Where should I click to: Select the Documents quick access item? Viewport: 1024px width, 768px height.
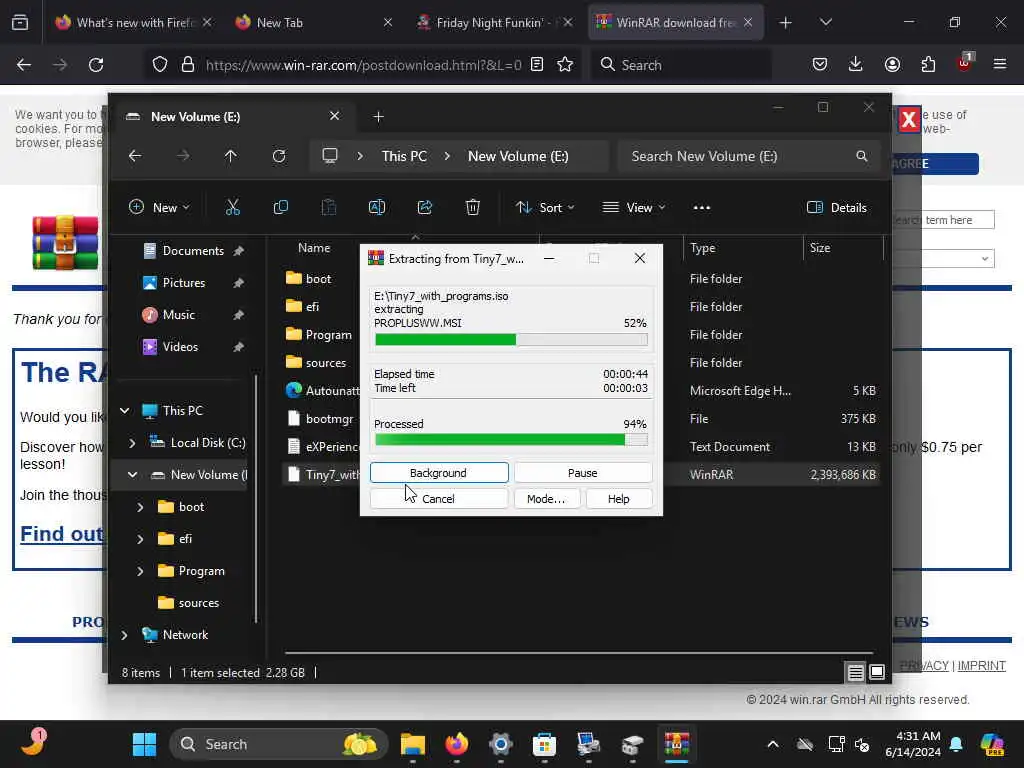click(x=193, y=251)
